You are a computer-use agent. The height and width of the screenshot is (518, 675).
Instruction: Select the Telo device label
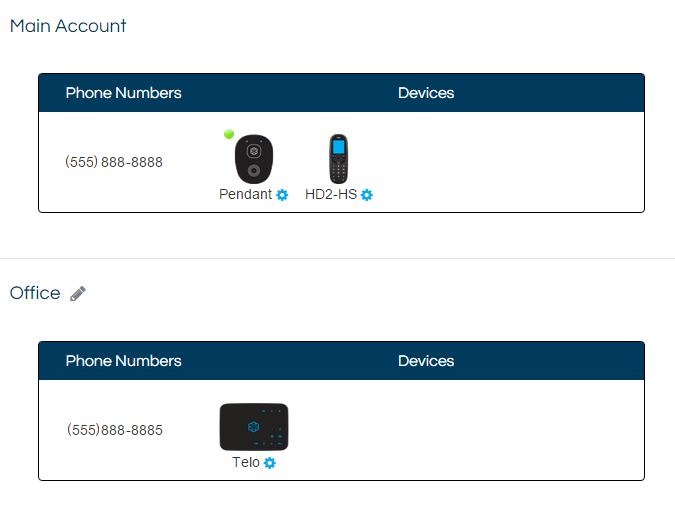(246, 462)
